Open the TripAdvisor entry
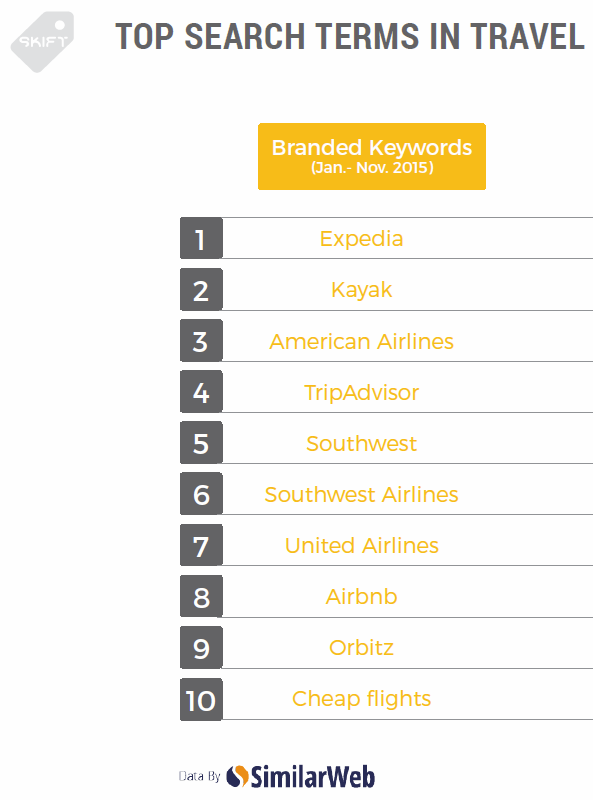The height and width of the screenshot is (800, 593). 361,392
